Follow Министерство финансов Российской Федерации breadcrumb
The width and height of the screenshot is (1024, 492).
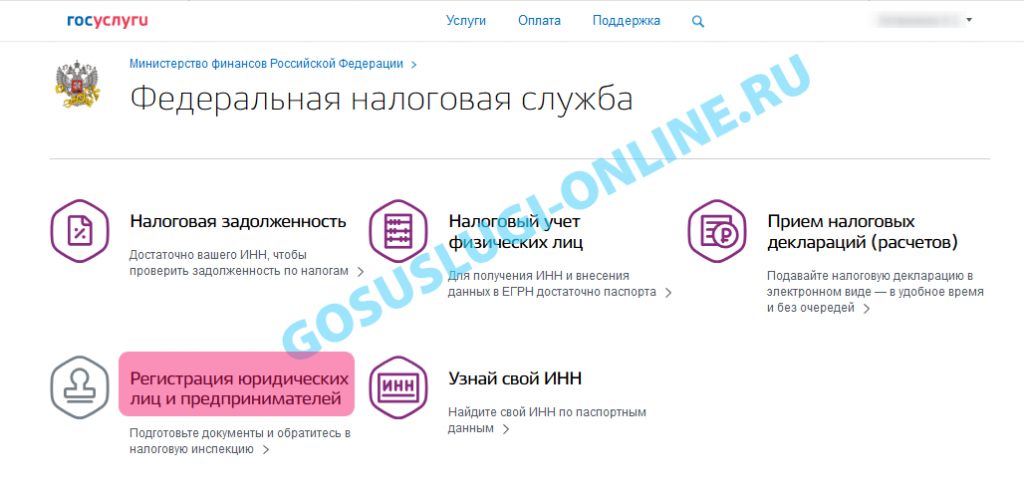click(x=266, y=64)
